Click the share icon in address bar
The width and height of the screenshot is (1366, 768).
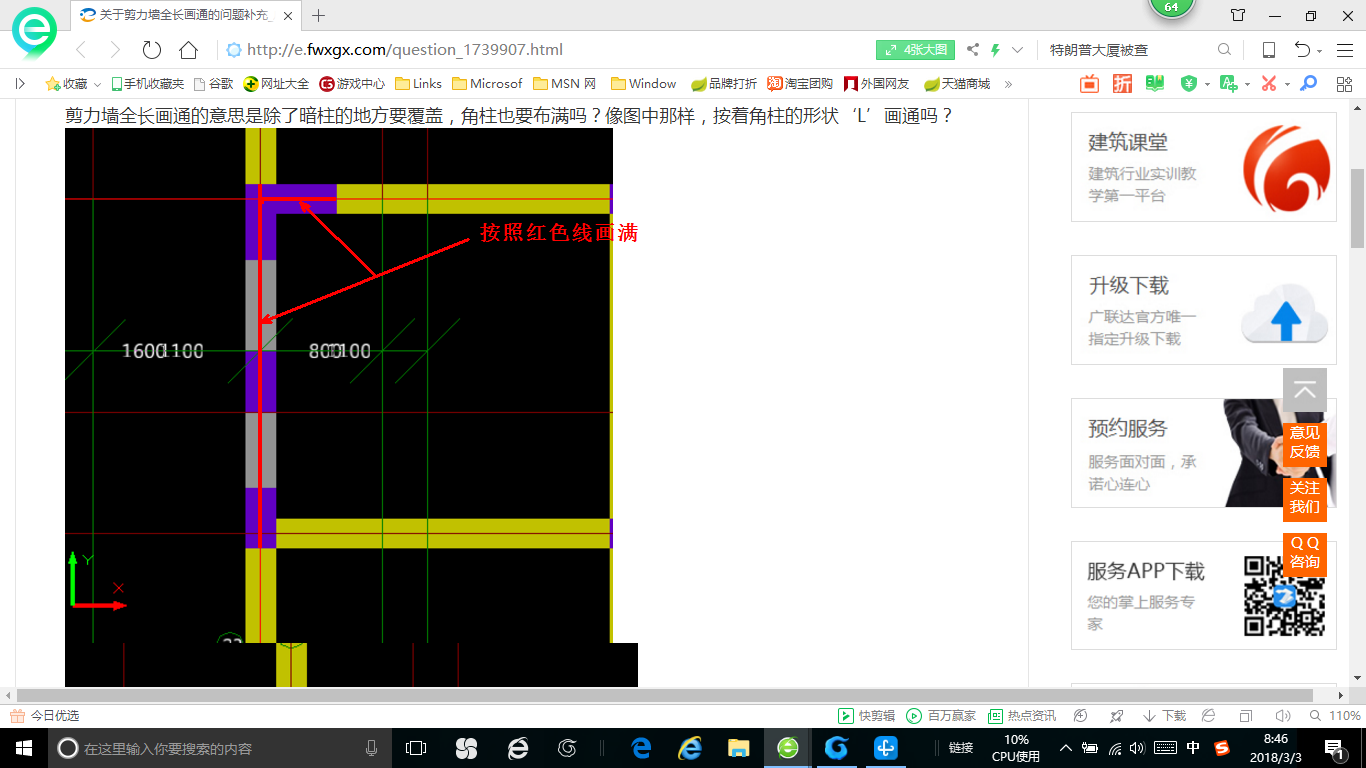click(973, 50)
